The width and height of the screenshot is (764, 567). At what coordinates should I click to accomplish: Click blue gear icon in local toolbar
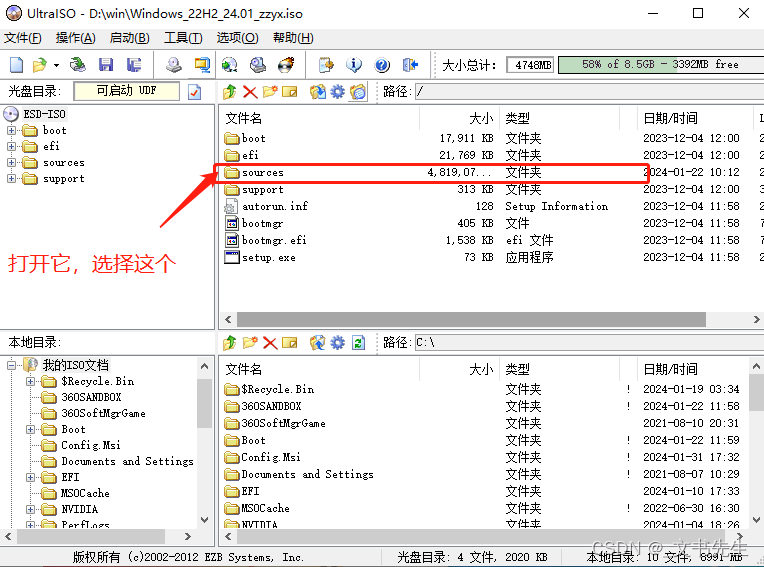coord(337,343)
